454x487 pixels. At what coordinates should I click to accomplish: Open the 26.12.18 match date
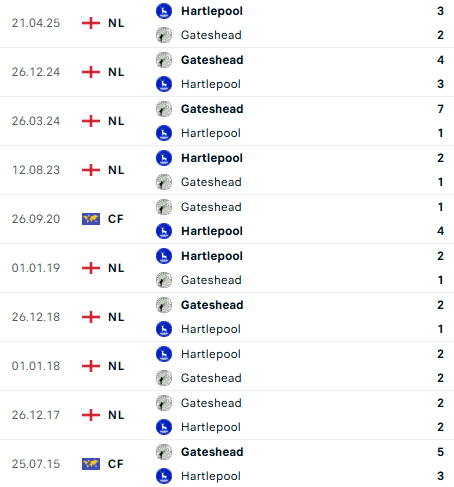[x=36, y=317]
